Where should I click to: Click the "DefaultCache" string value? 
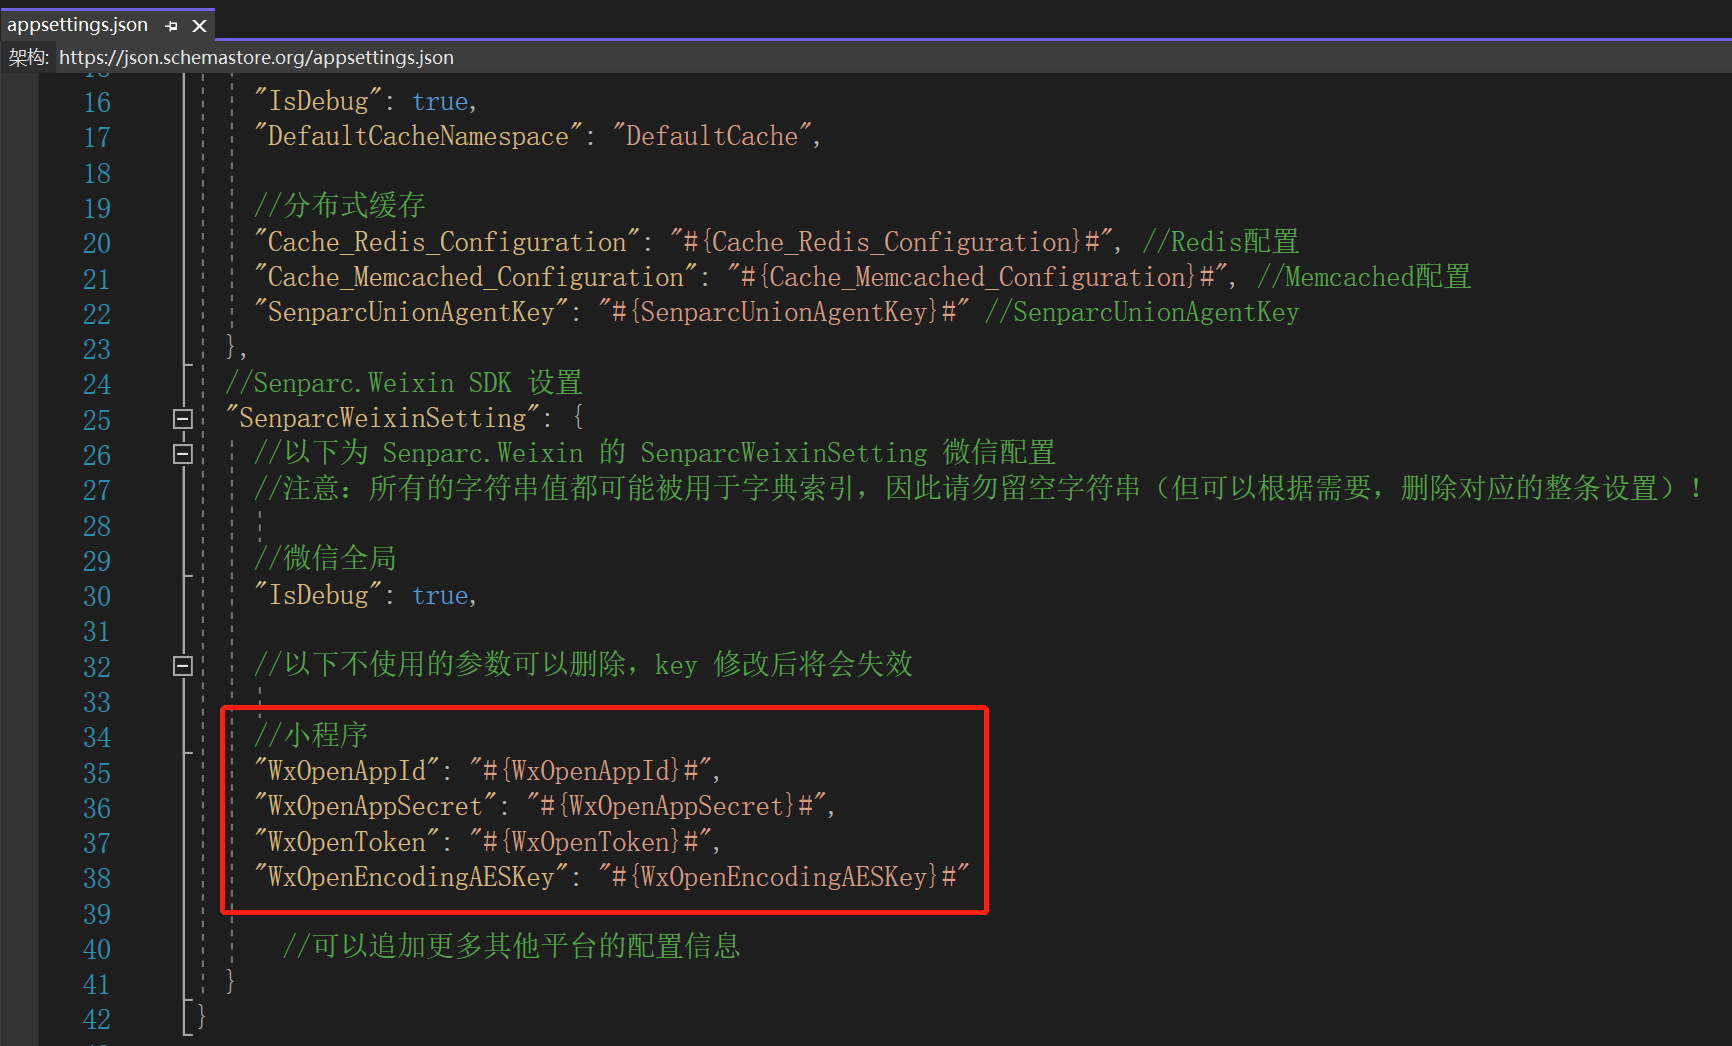[711, 136]
